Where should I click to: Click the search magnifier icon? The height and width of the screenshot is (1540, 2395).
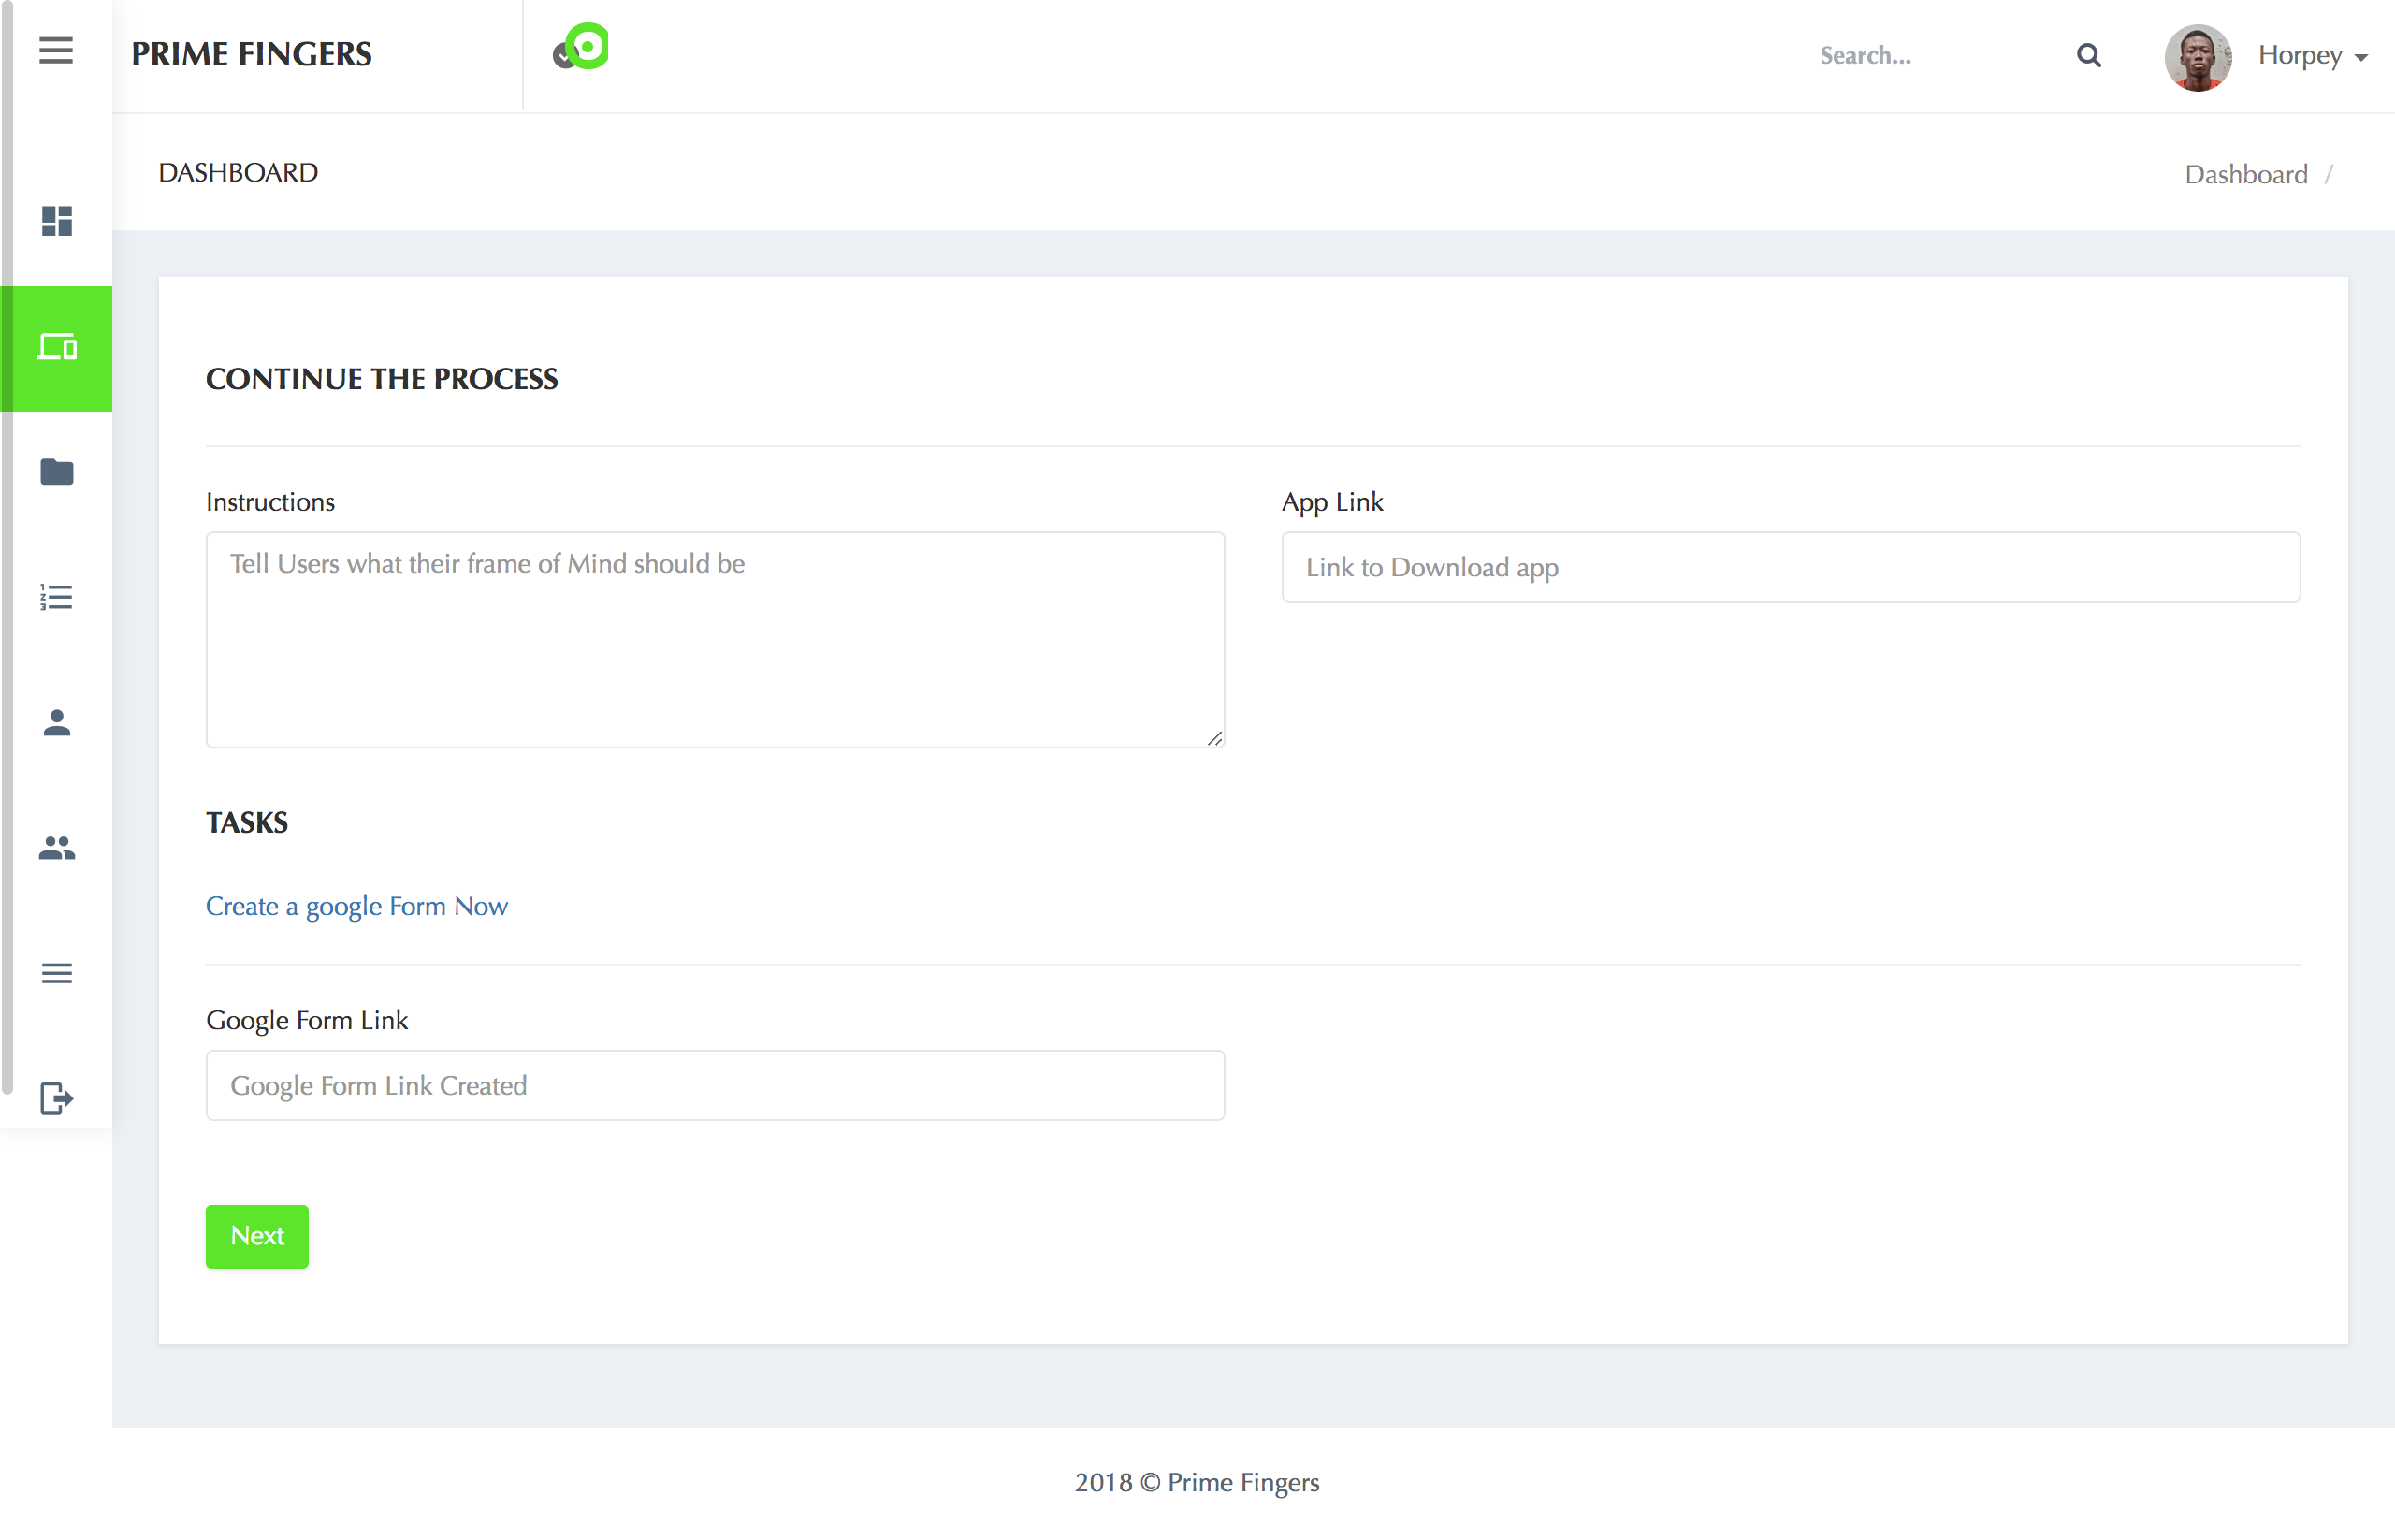(2088, 55)
